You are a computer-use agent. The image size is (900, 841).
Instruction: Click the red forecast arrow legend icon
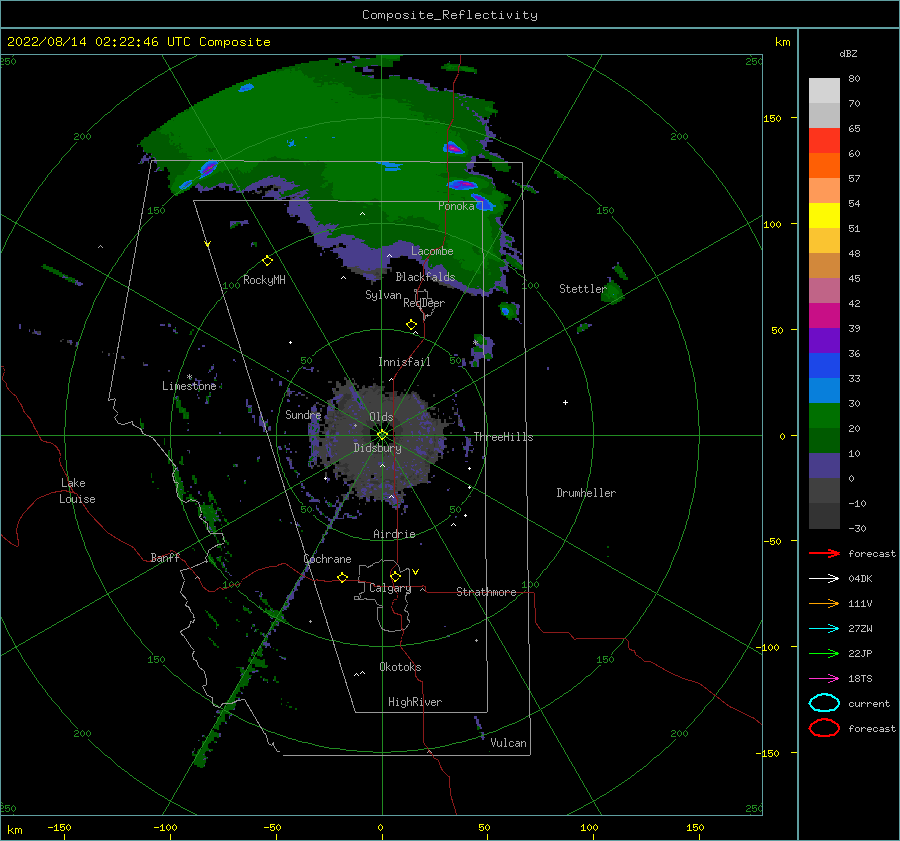point(824,553)
